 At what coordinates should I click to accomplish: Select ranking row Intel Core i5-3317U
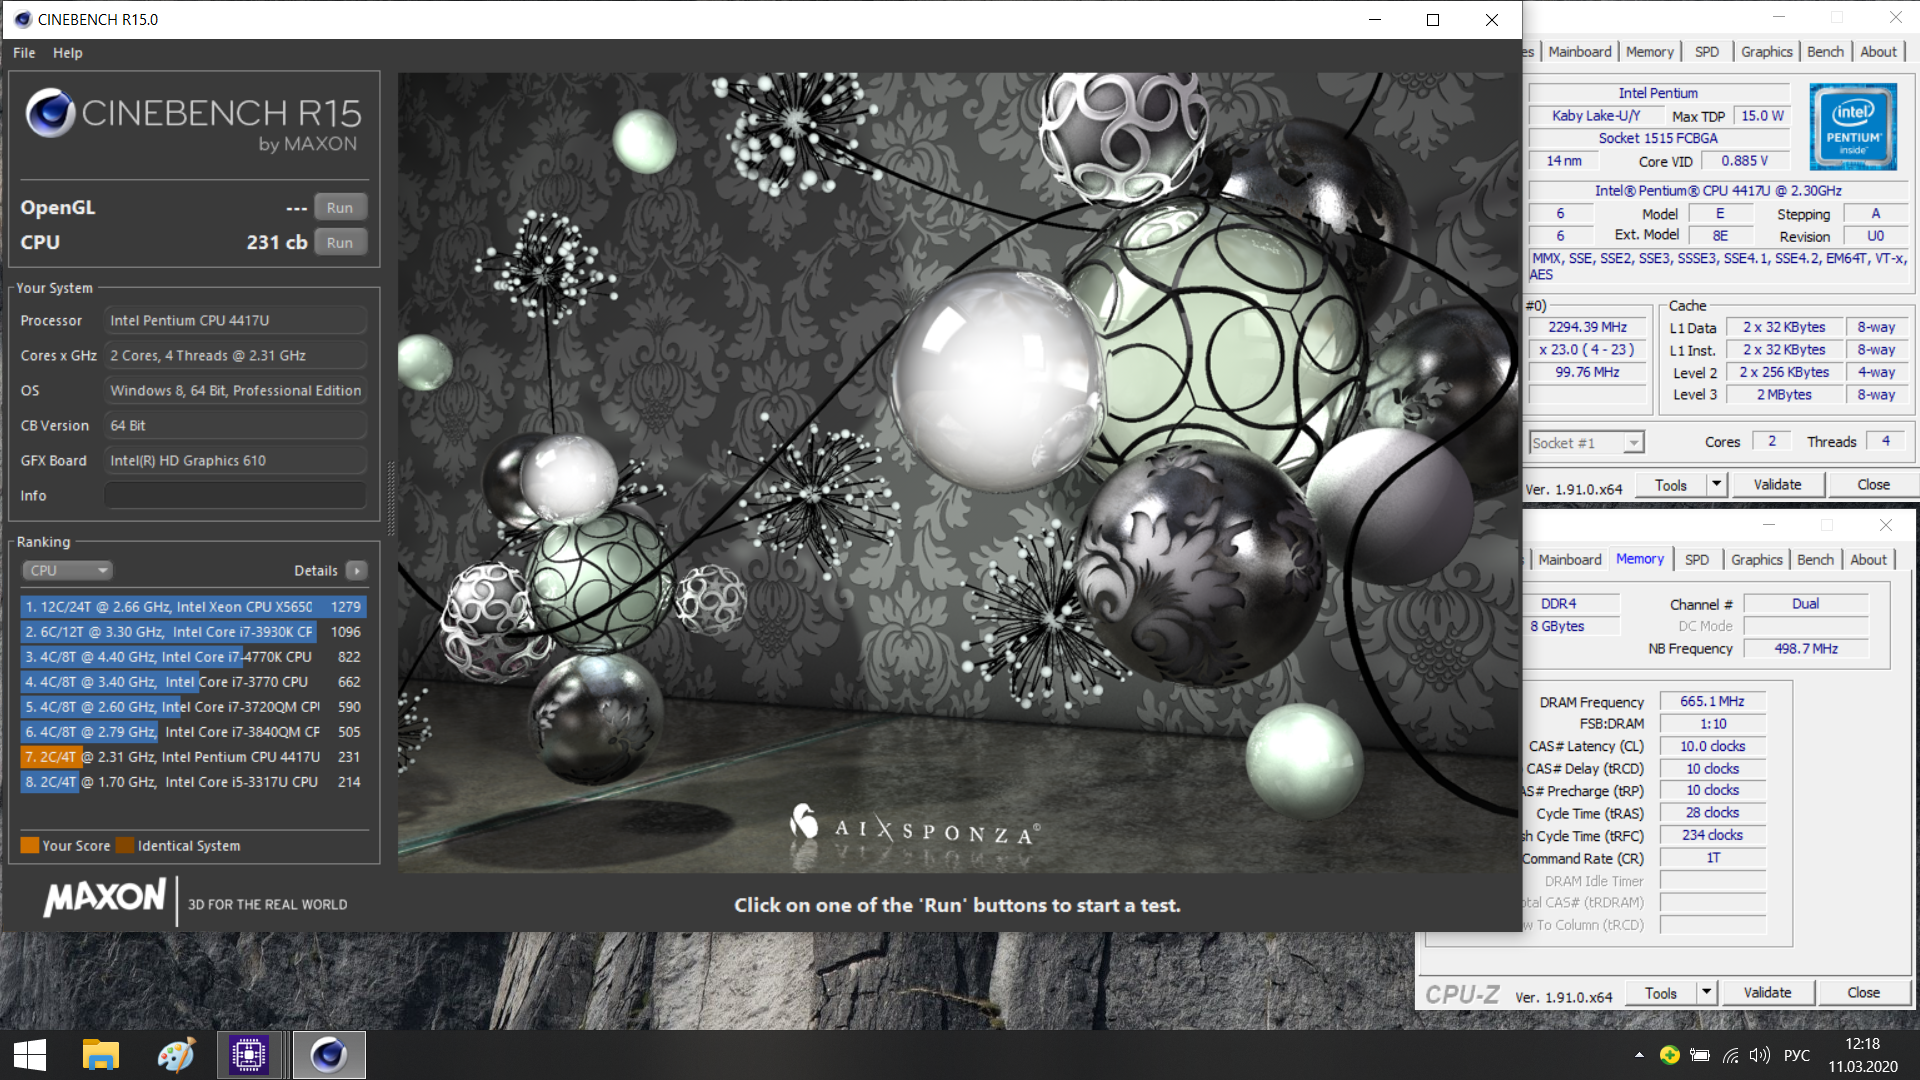pos(193,782)
